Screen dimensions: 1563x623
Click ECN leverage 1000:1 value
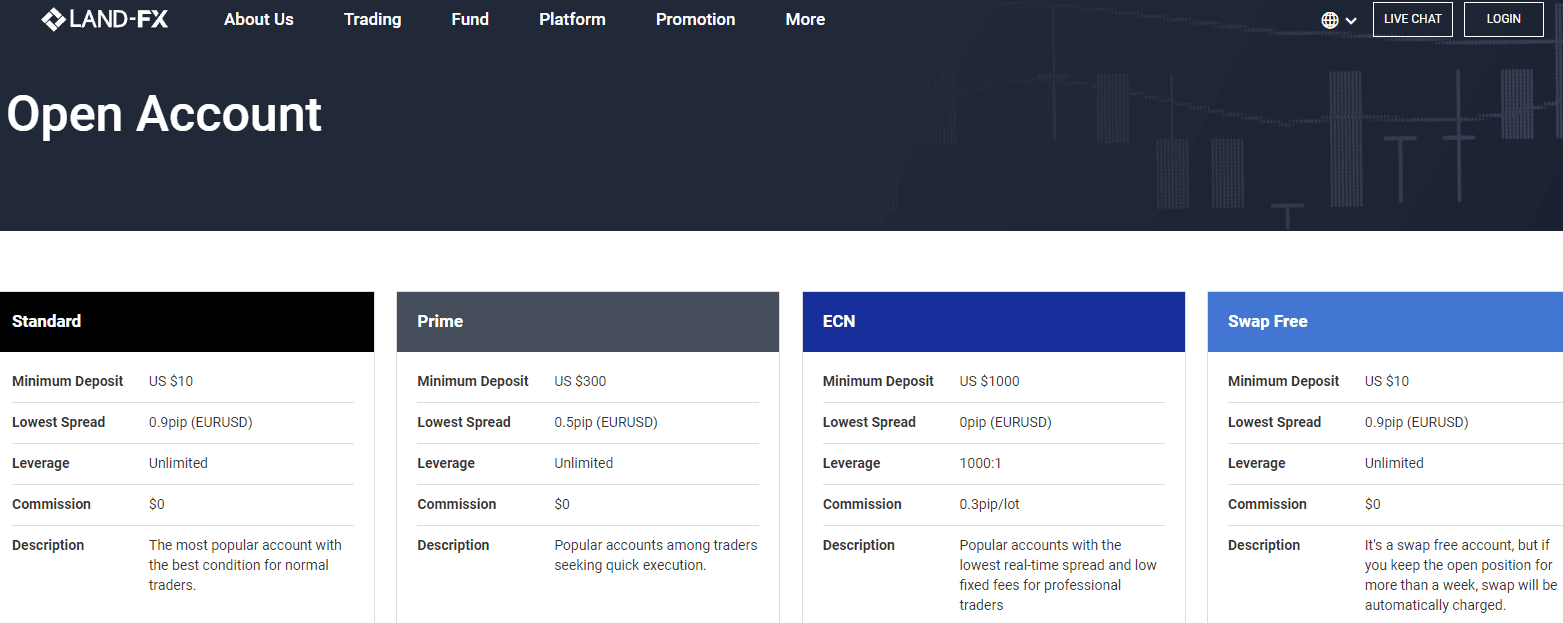coord(981,463)
